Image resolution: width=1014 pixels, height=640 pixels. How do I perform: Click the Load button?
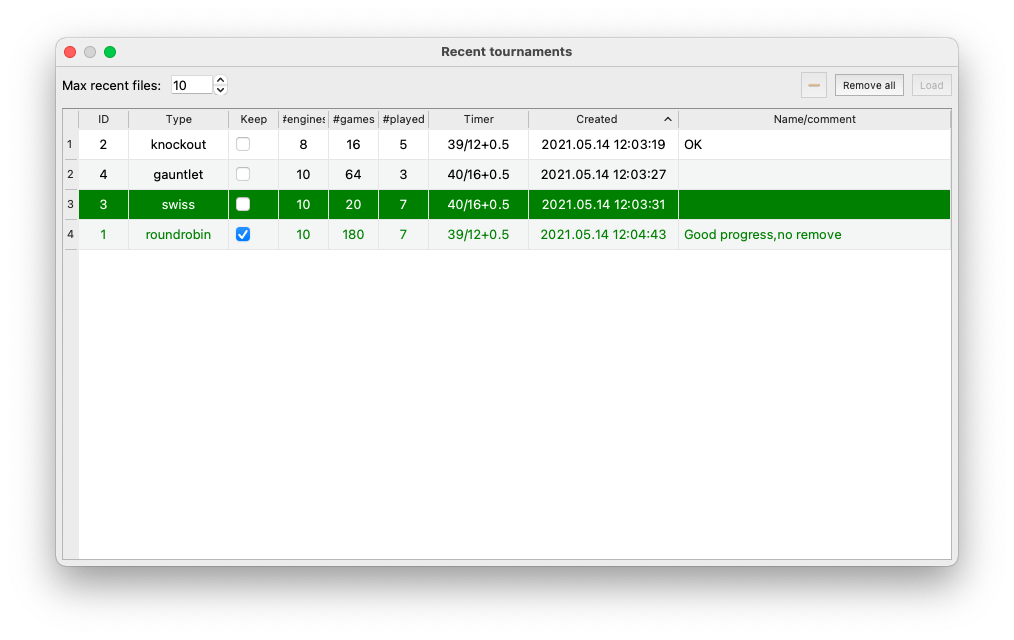coord(931,86)
